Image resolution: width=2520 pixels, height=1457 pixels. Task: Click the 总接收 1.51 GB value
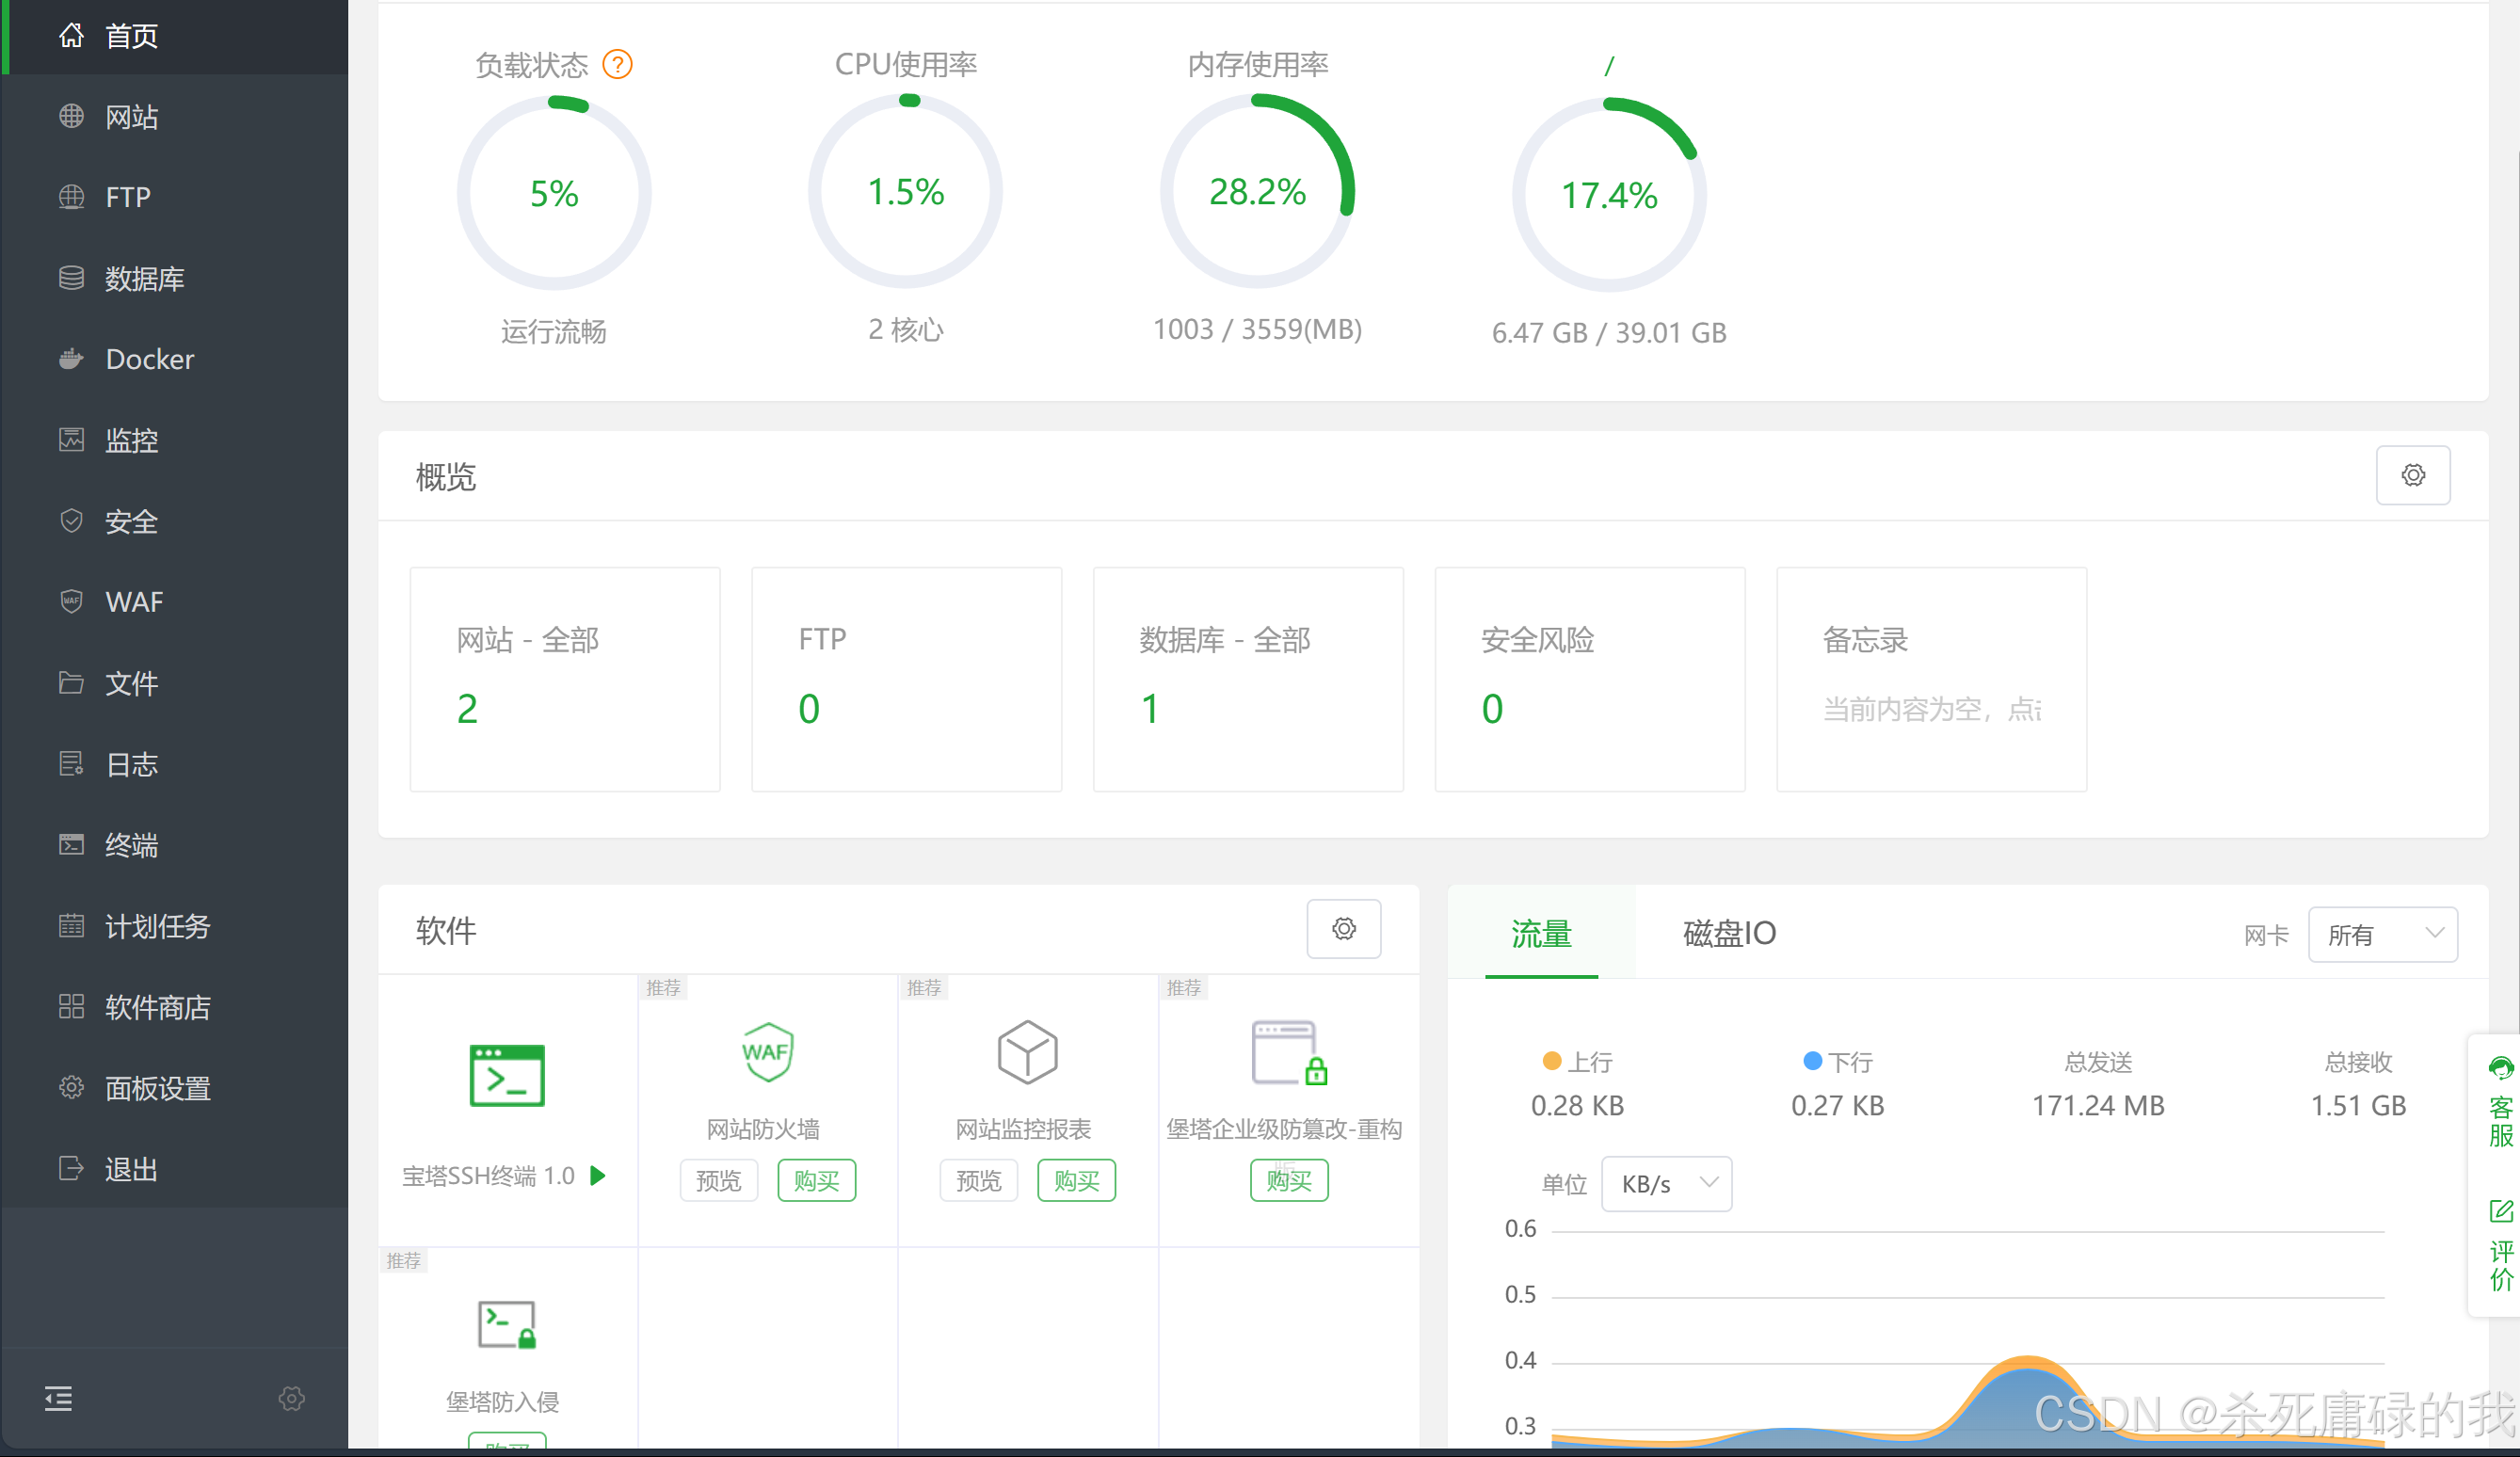click(x=2358, y=1105)
